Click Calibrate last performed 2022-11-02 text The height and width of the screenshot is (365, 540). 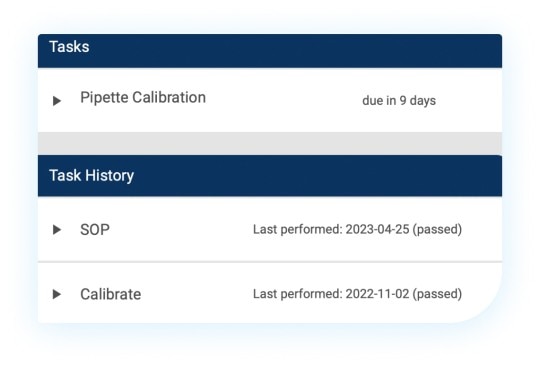357,294
